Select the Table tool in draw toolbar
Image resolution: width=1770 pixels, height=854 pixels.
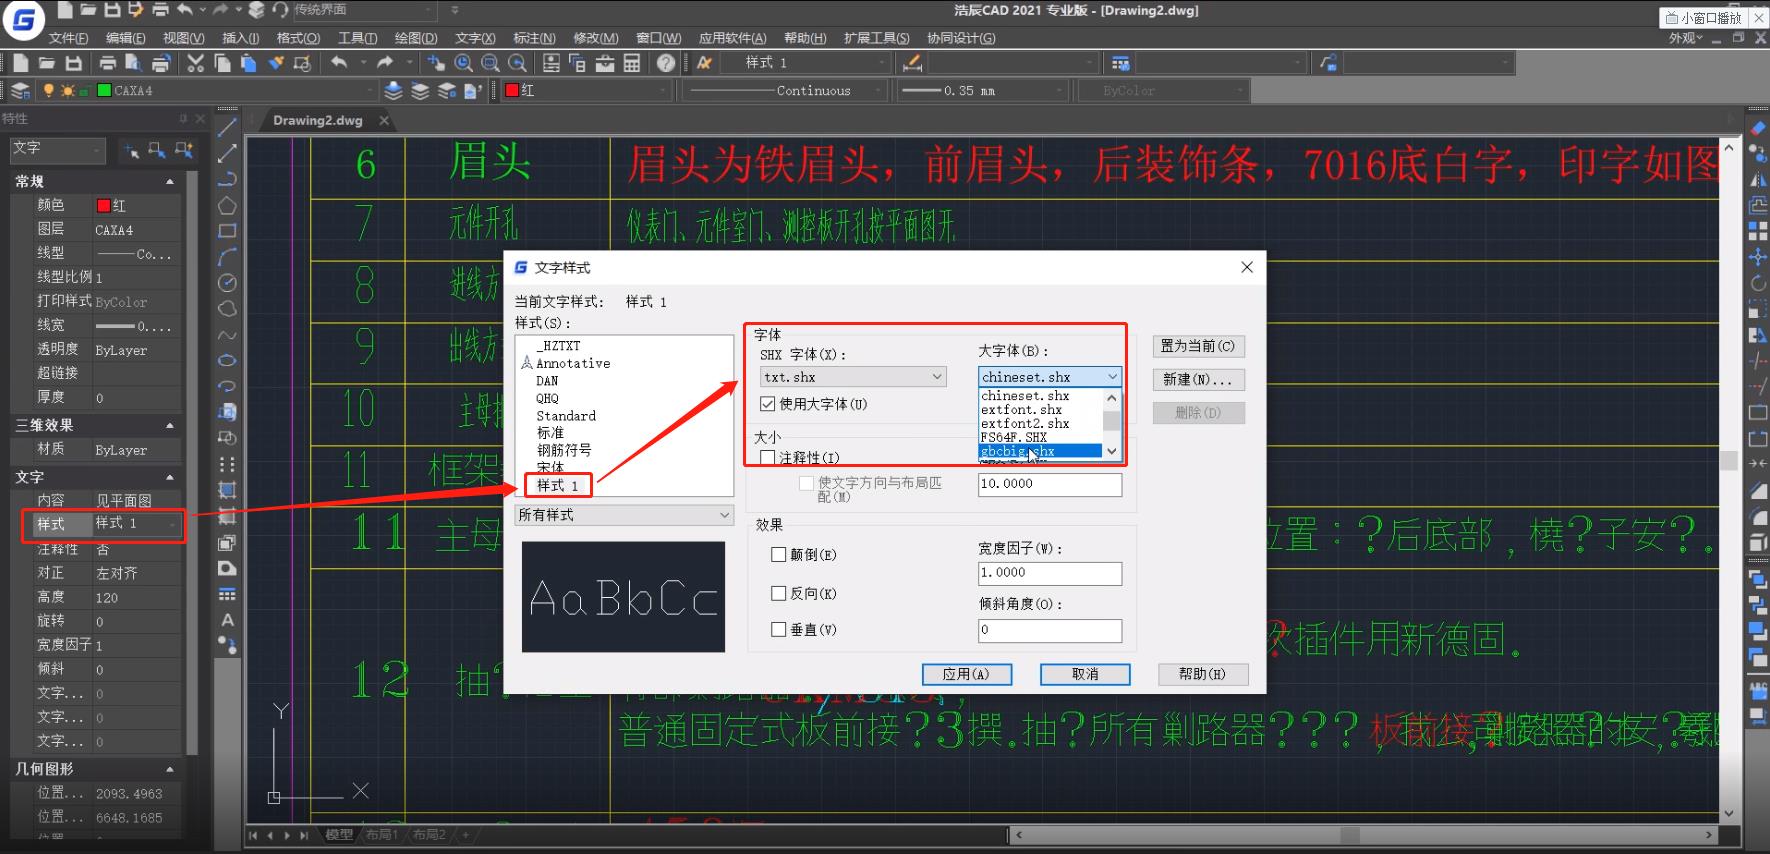click(x=227, y=594)
